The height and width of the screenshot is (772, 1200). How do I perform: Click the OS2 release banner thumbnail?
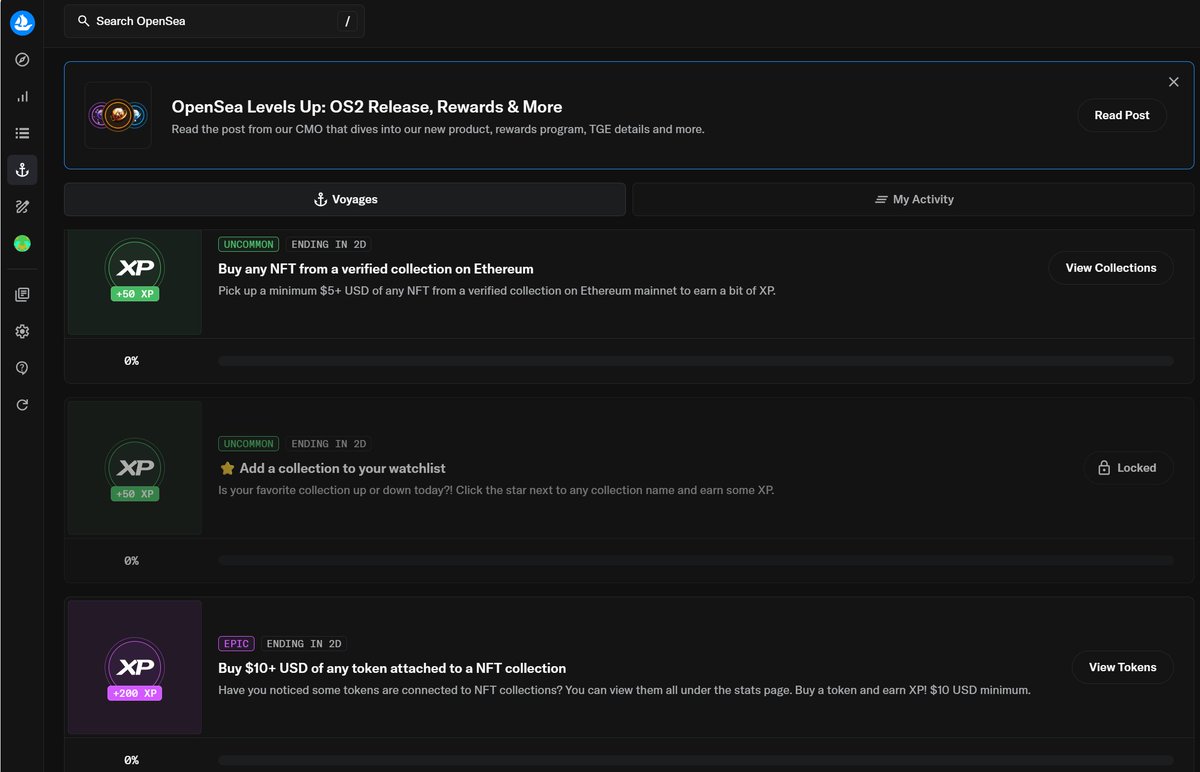click(118, 115)
